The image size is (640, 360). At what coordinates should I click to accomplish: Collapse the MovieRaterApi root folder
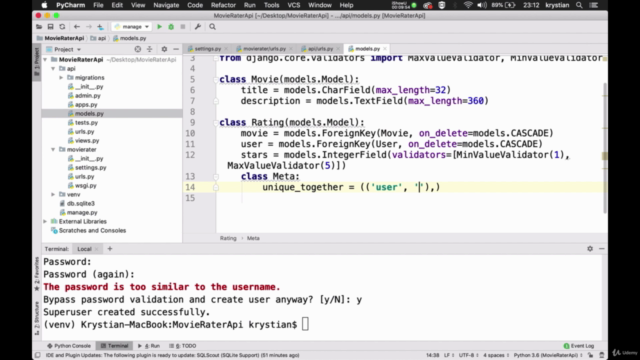(x=45, y=60)
